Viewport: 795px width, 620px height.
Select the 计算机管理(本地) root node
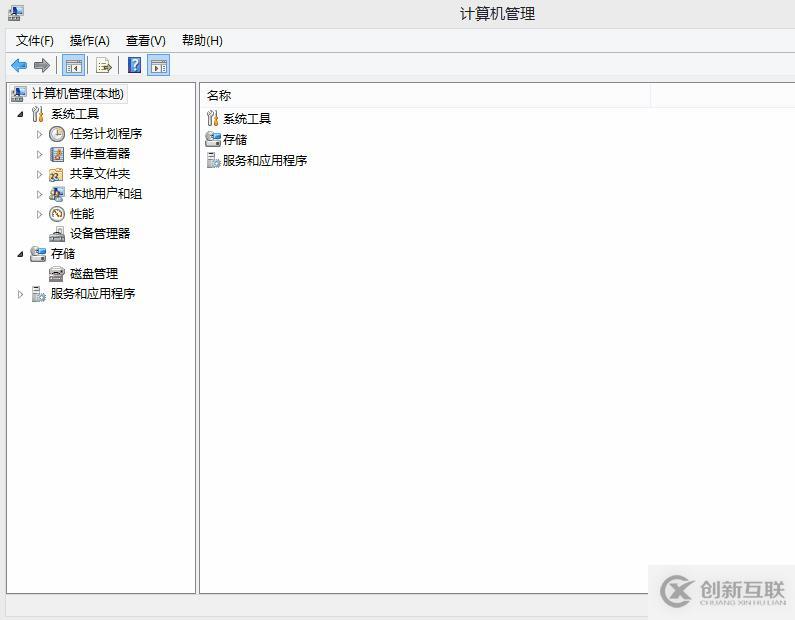point(78,94)
